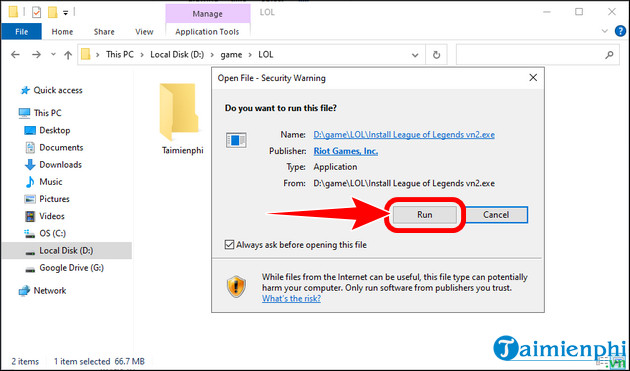Switch to the View ribbon tab
The image size is (630, 371).
click(x=144, y=32)
